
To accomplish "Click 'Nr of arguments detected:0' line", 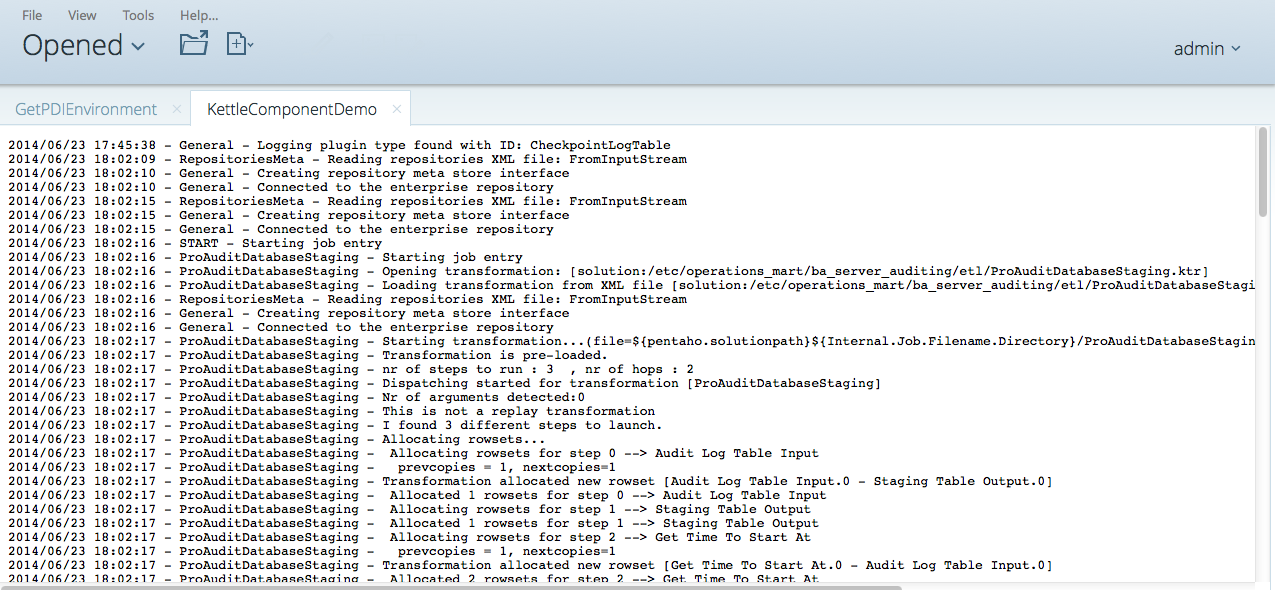I will 296,397.
